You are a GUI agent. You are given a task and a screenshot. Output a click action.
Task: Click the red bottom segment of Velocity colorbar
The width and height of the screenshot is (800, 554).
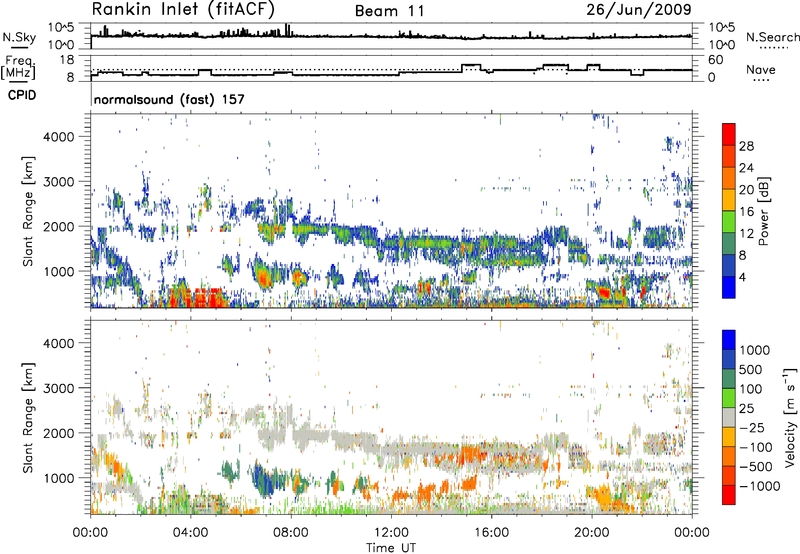(729, 495)
